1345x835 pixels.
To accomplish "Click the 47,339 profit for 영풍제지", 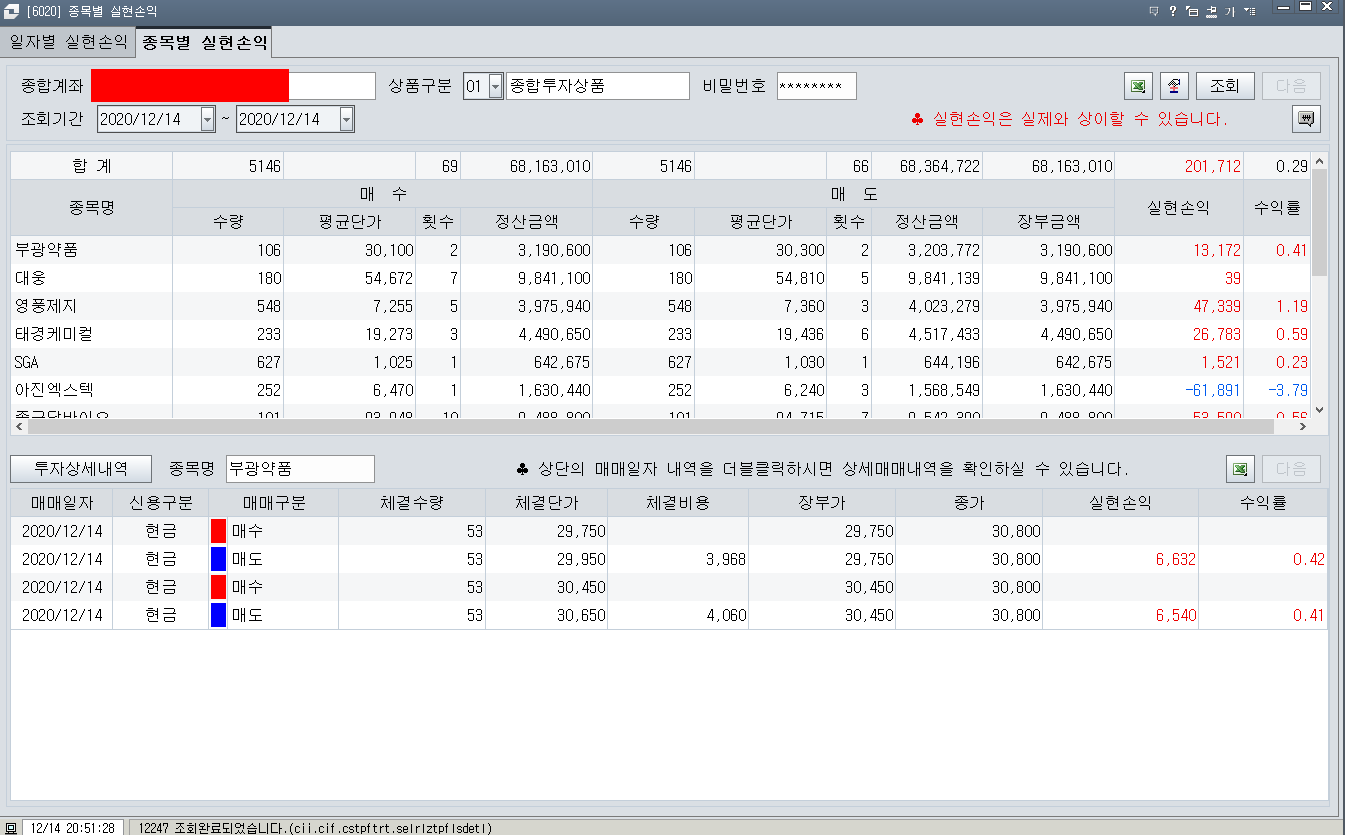I will point(1216,306).
